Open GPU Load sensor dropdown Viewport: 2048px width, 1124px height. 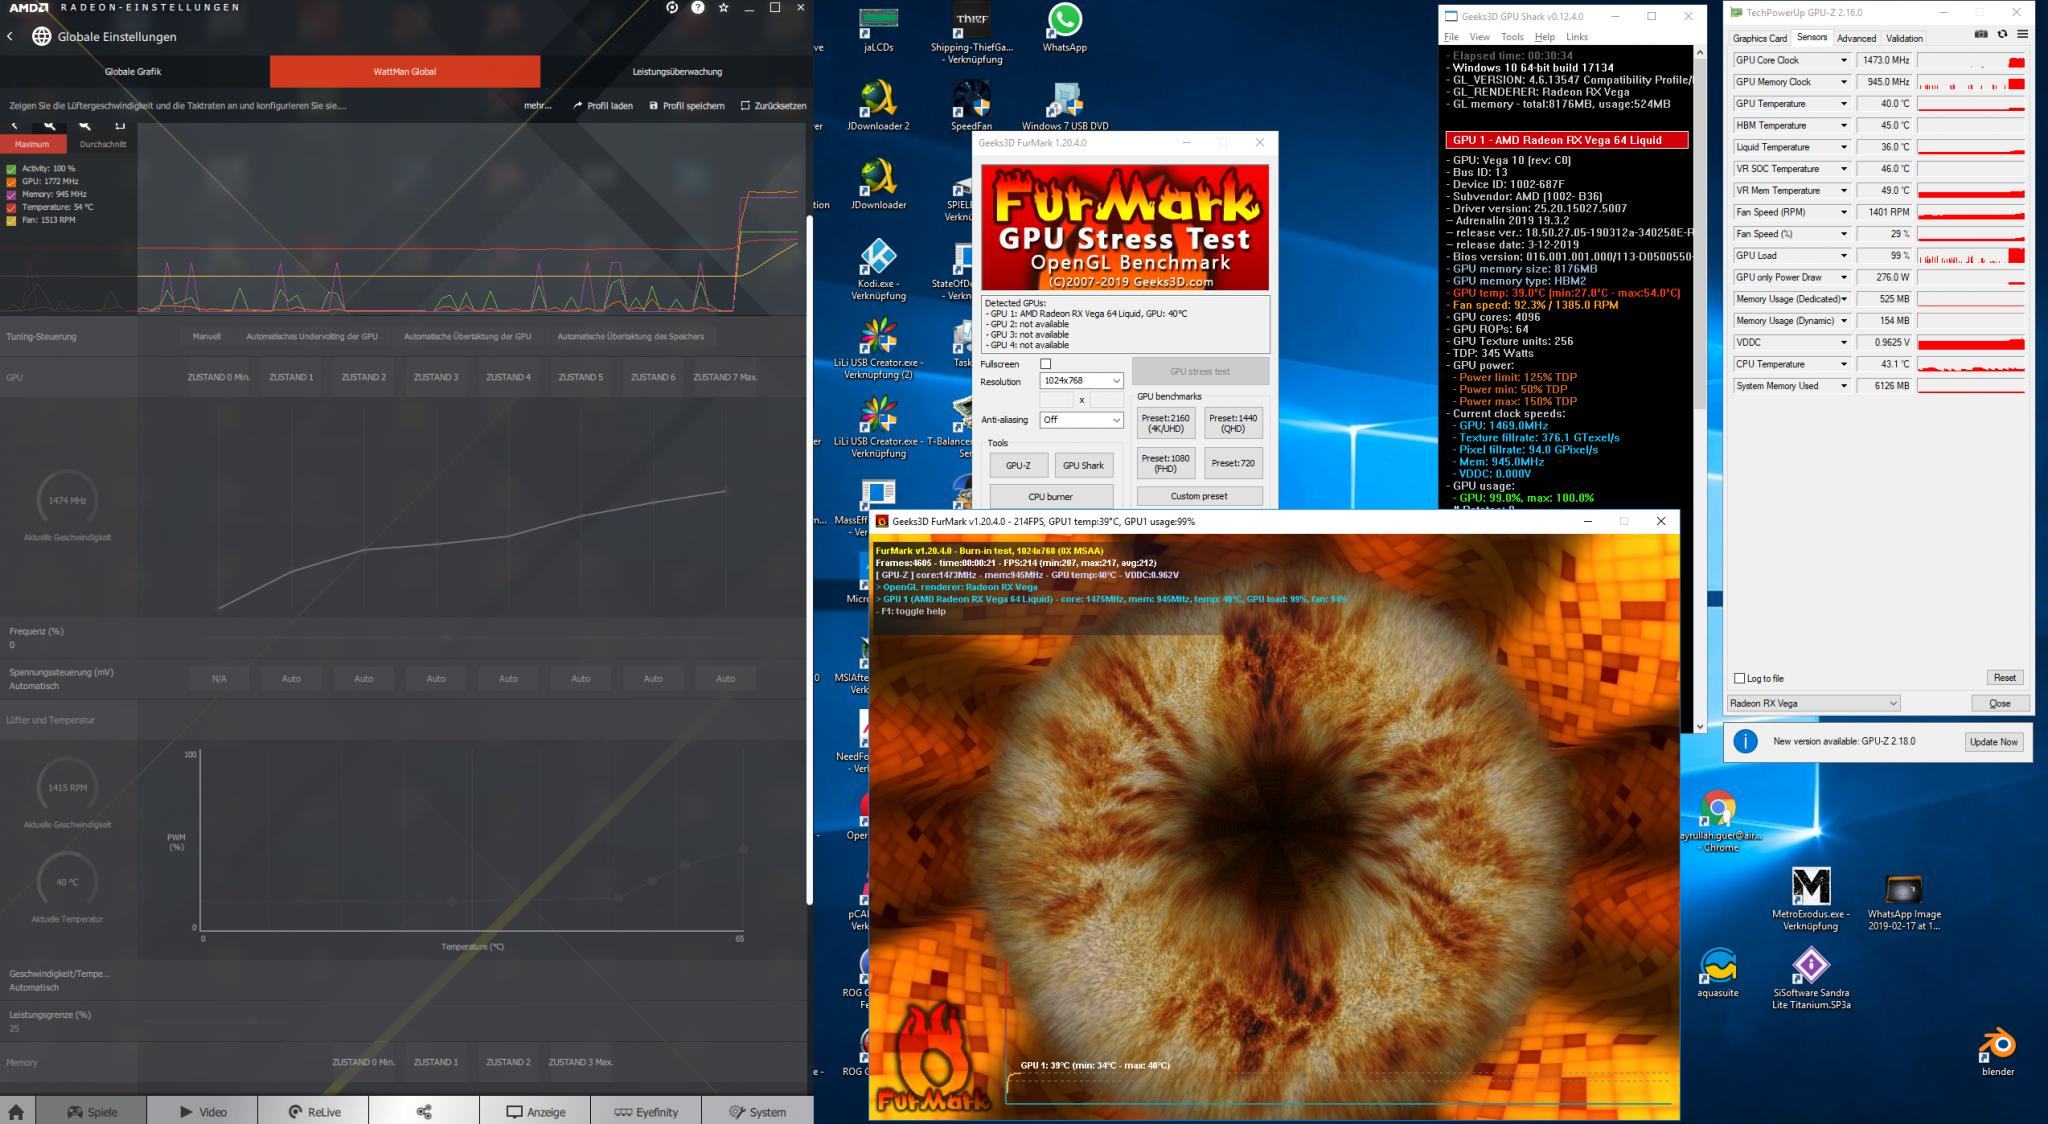click(1843, 256)
